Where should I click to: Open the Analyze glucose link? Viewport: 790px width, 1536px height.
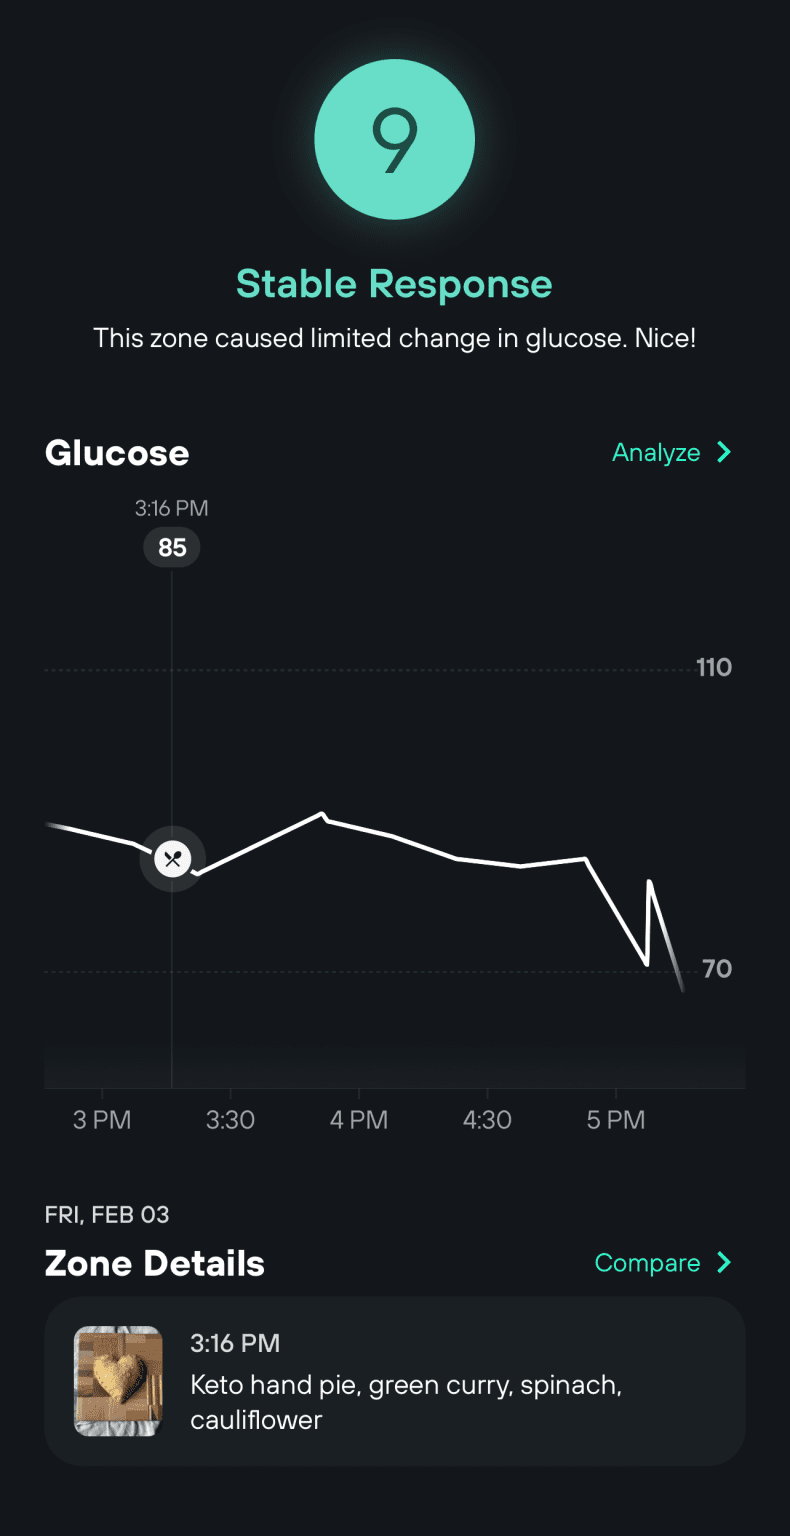656,453
